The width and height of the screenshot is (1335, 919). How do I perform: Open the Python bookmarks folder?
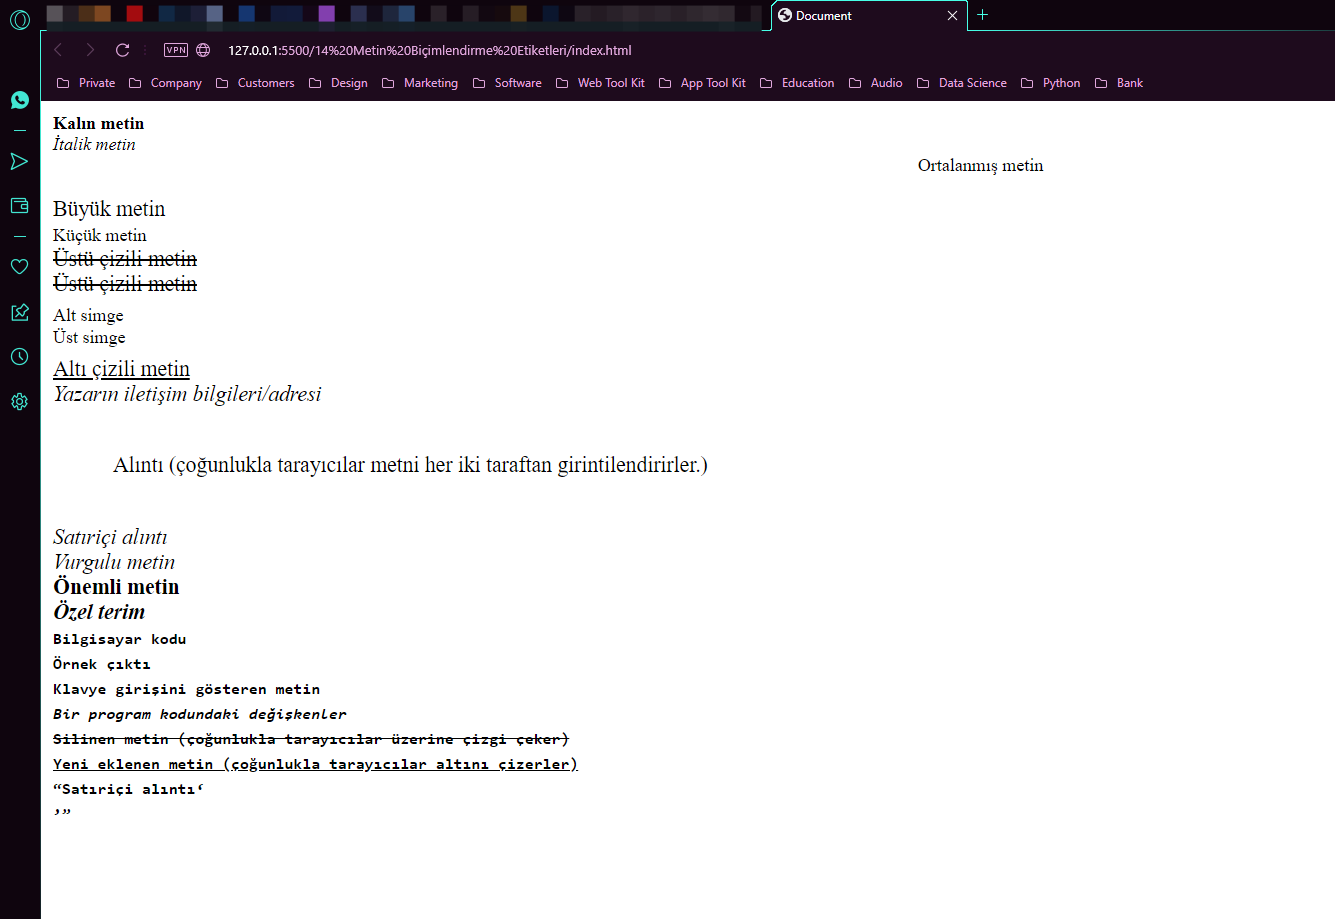(x=1061, y=83)
